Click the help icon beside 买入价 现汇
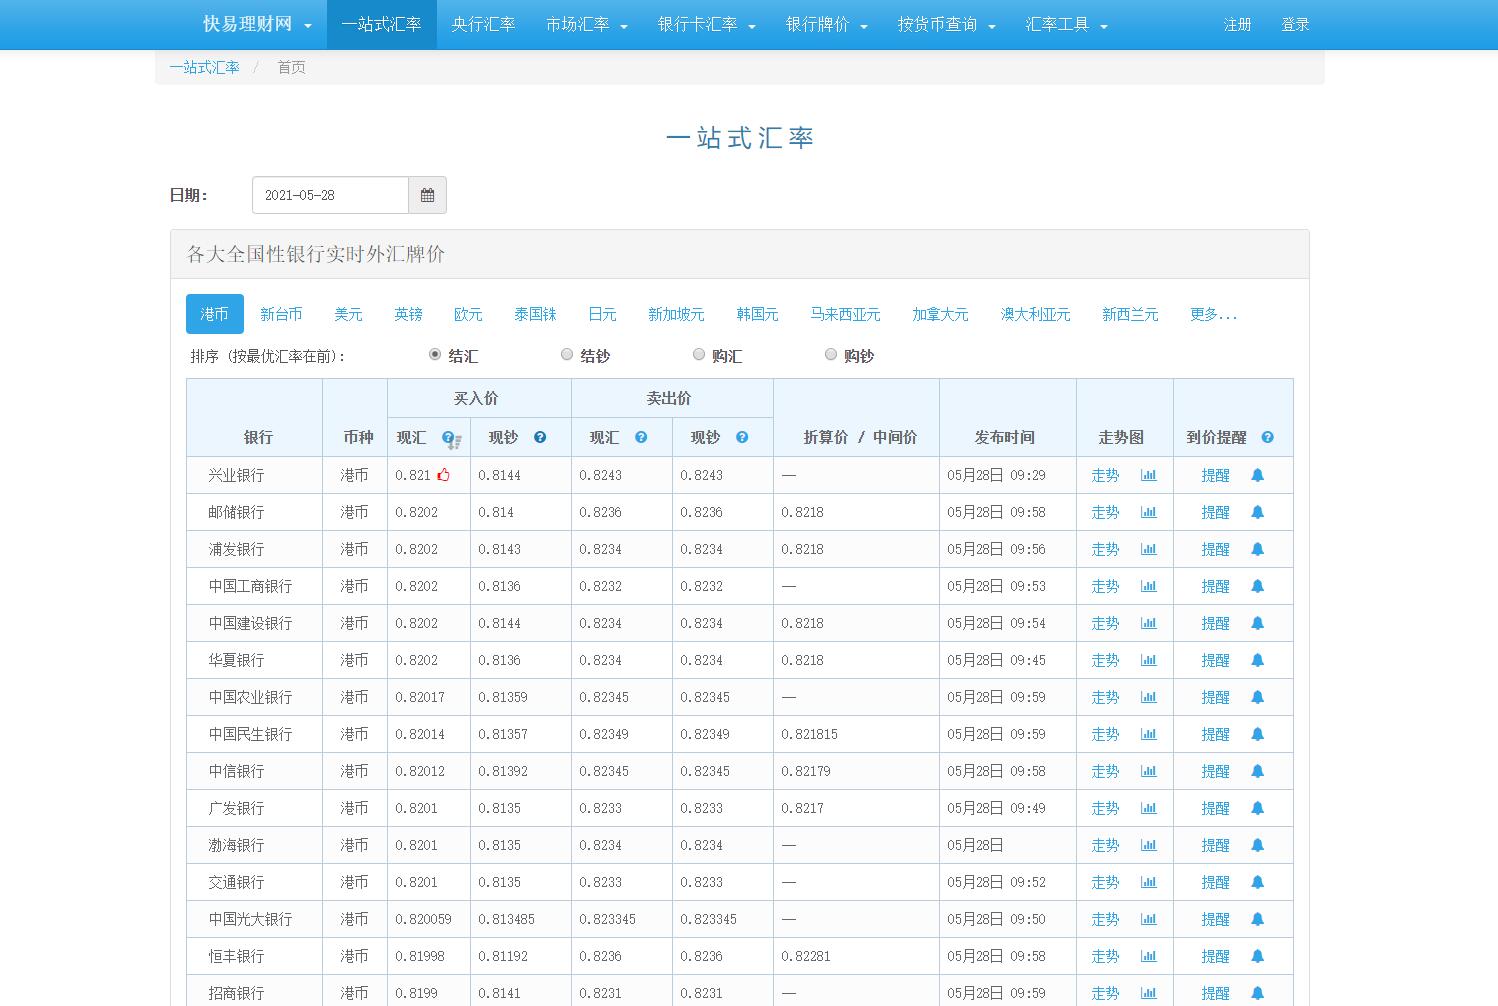This screenshot has width=1498, height=1006. coord(448,438)
